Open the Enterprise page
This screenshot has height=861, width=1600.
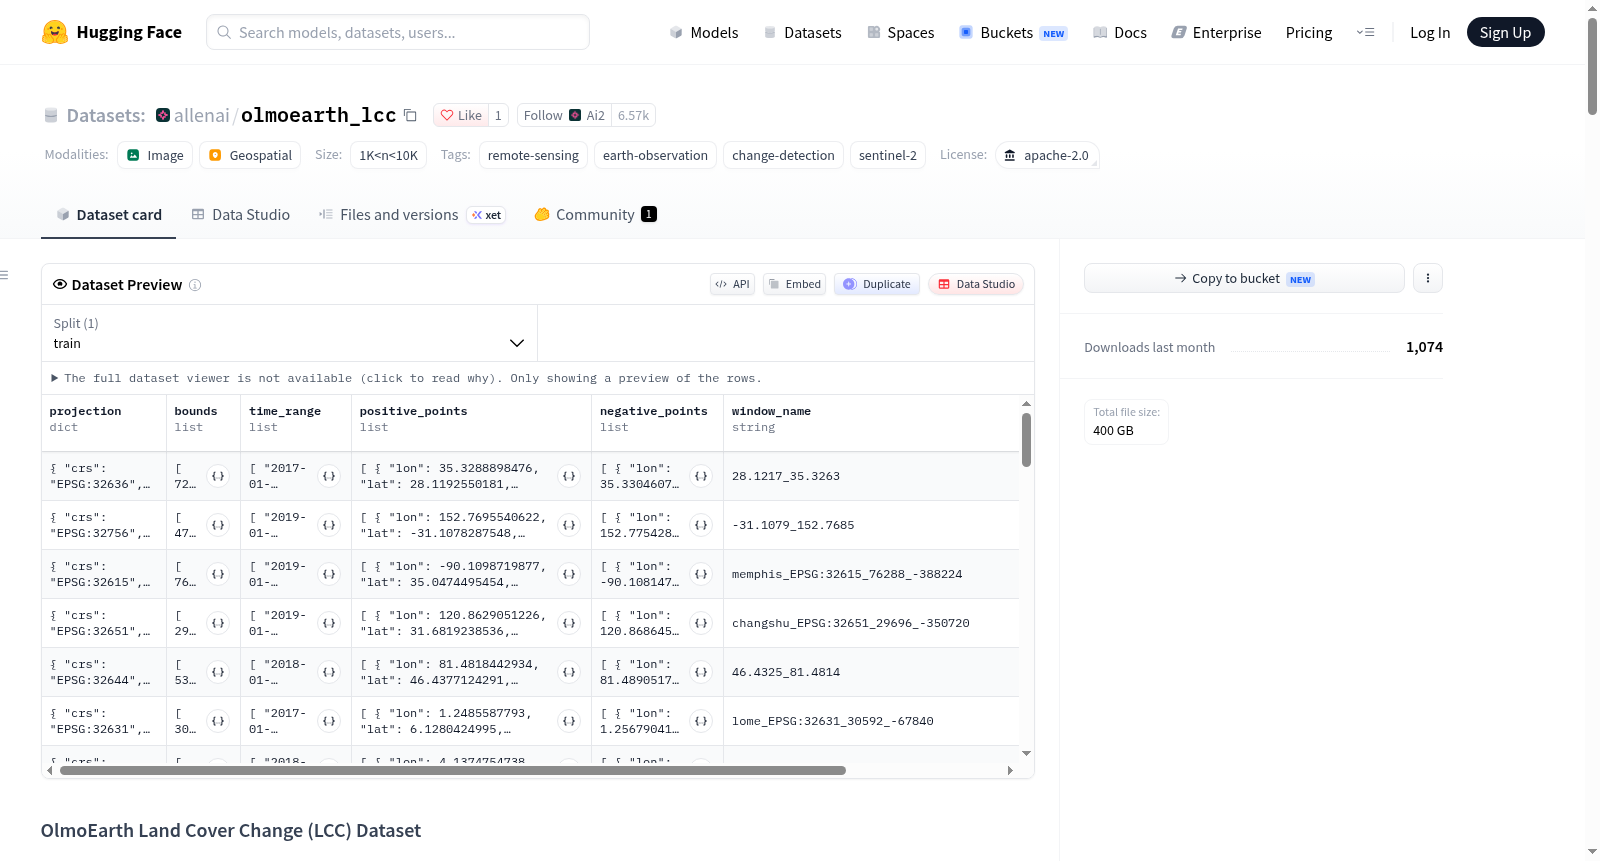pyautogui.click(x=1216, y=32)
